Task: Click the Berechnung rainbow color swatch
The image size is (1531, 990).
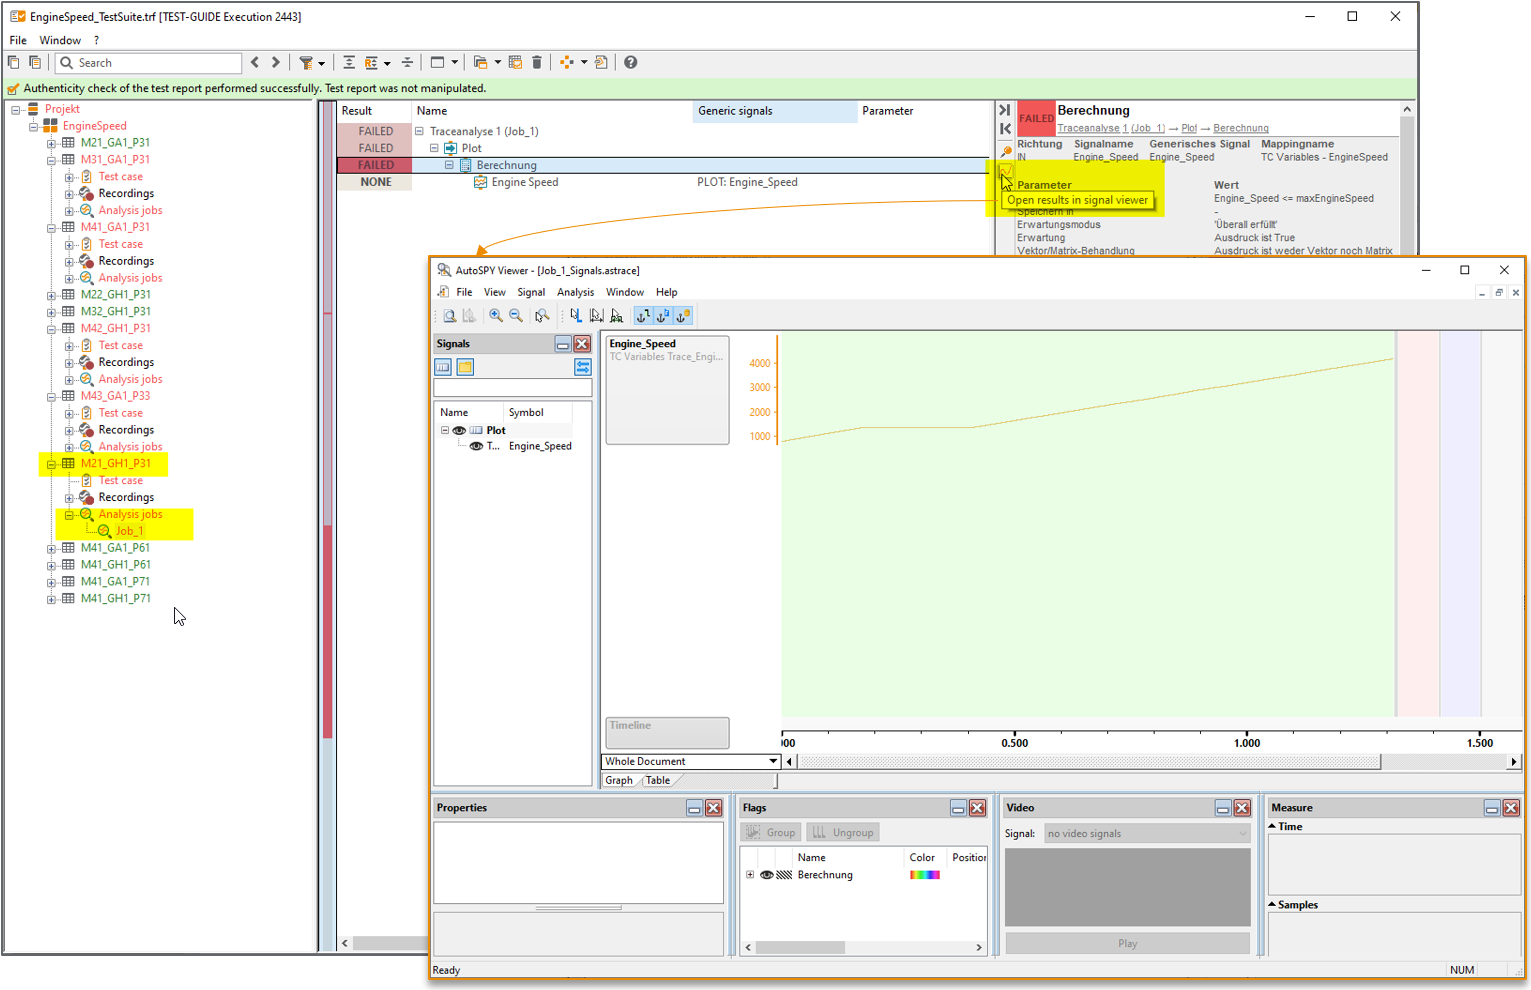Action: point(923,874)
